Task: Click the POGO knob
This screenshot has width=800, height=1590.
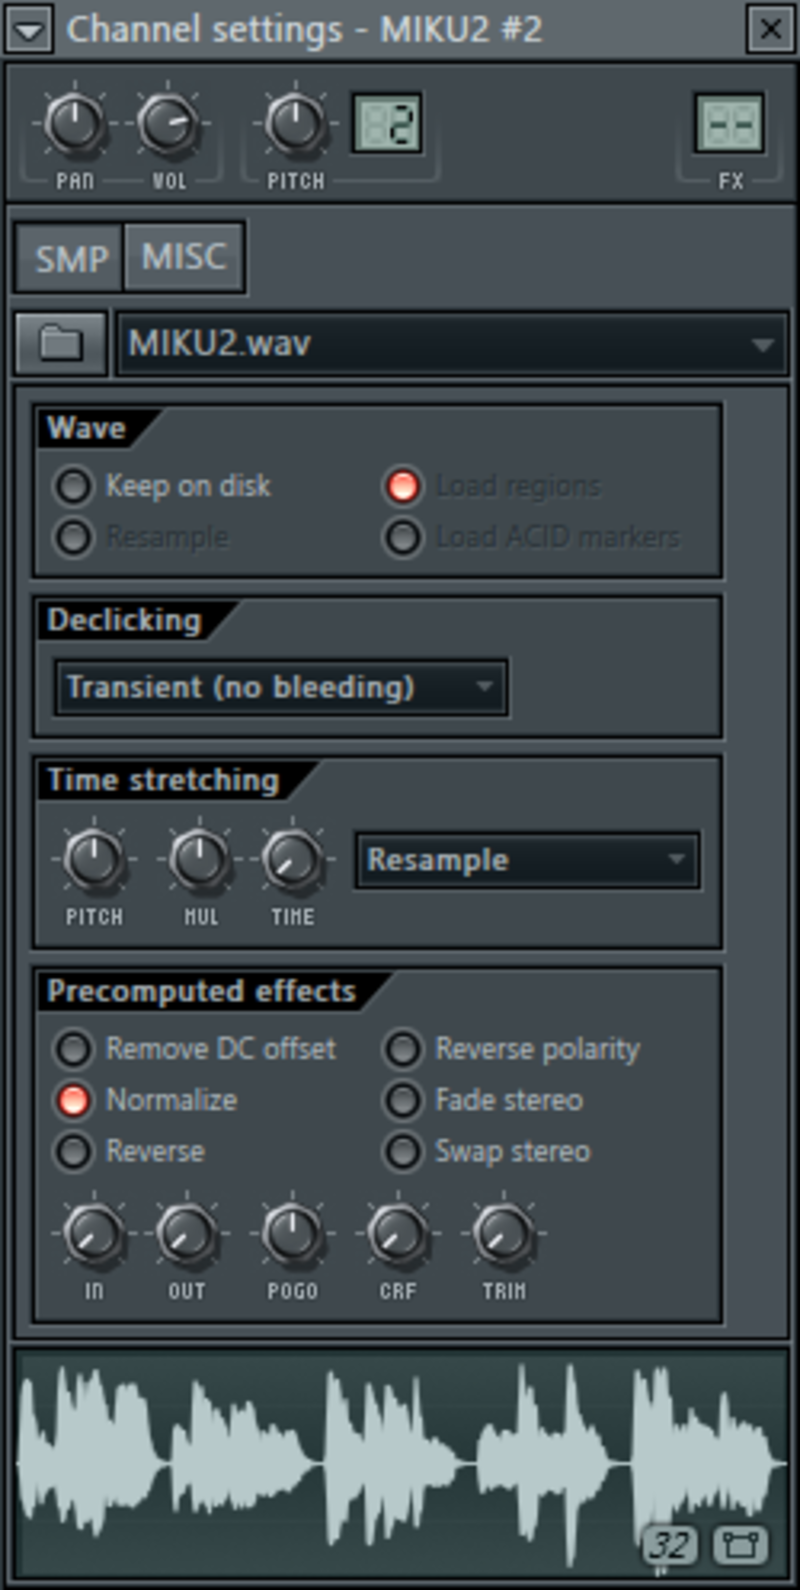Action: click(x=292, y=1234)
